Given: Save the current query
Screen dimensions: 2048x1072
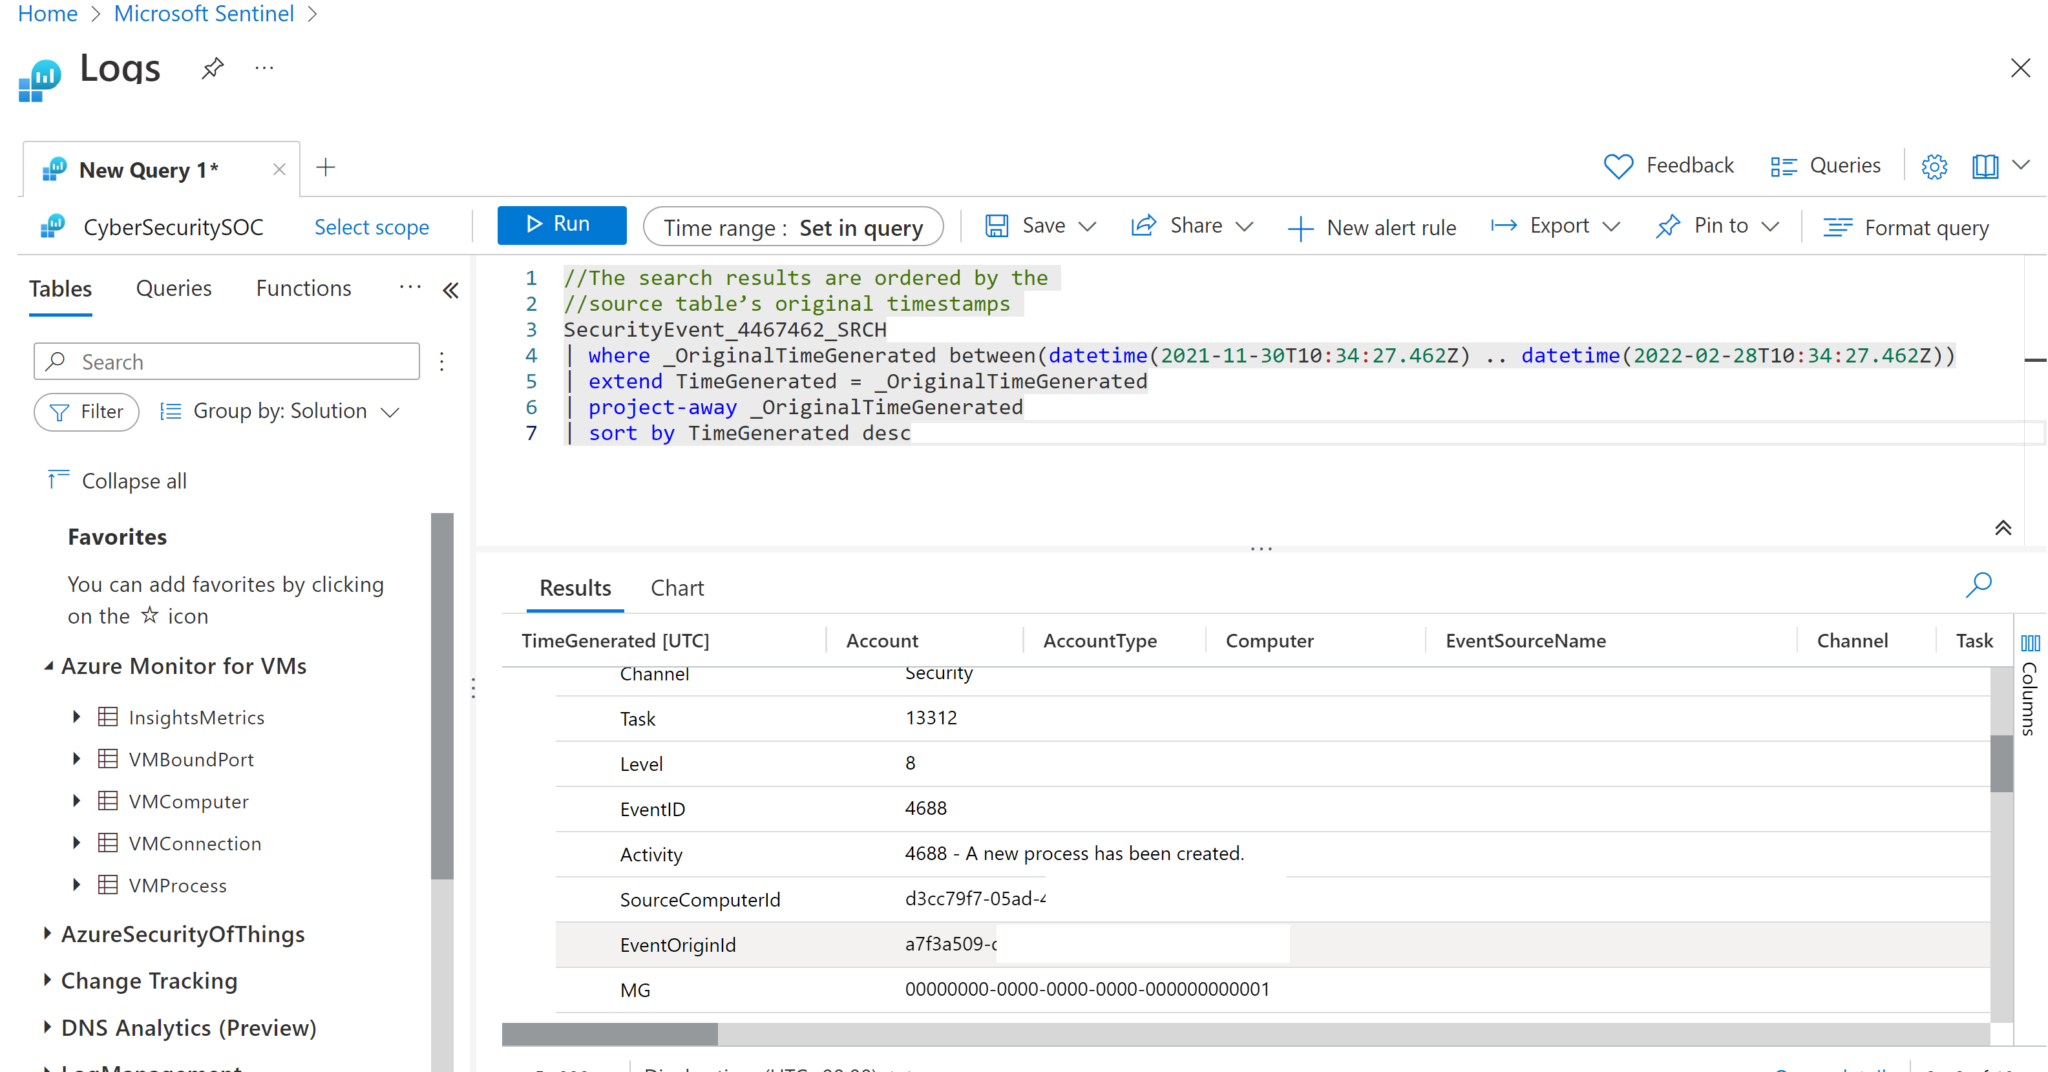Looking at the screenshot, I should tap(1028, 225).
